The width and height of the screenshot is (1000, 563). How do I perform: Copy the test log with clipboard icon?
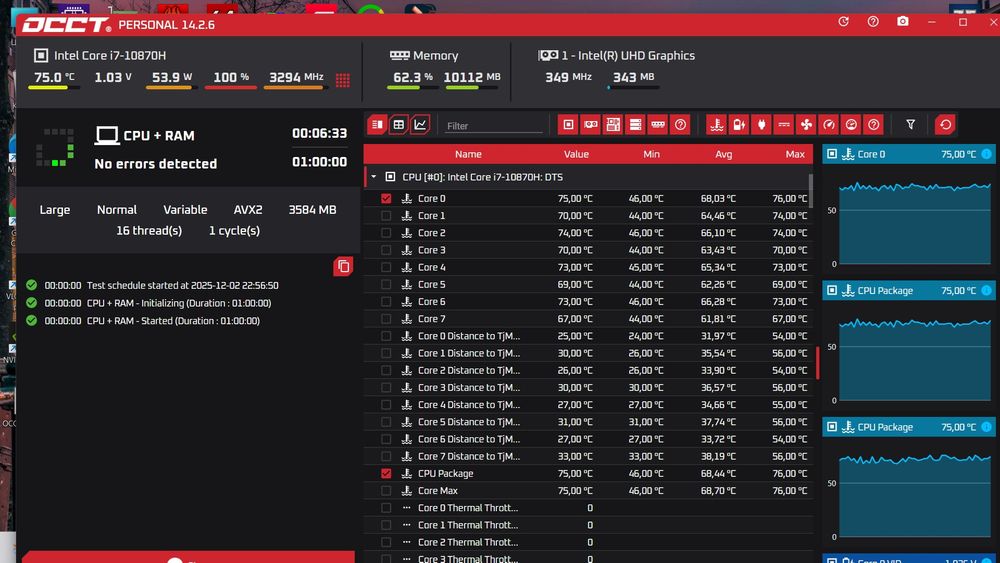[x=343, y=267]
